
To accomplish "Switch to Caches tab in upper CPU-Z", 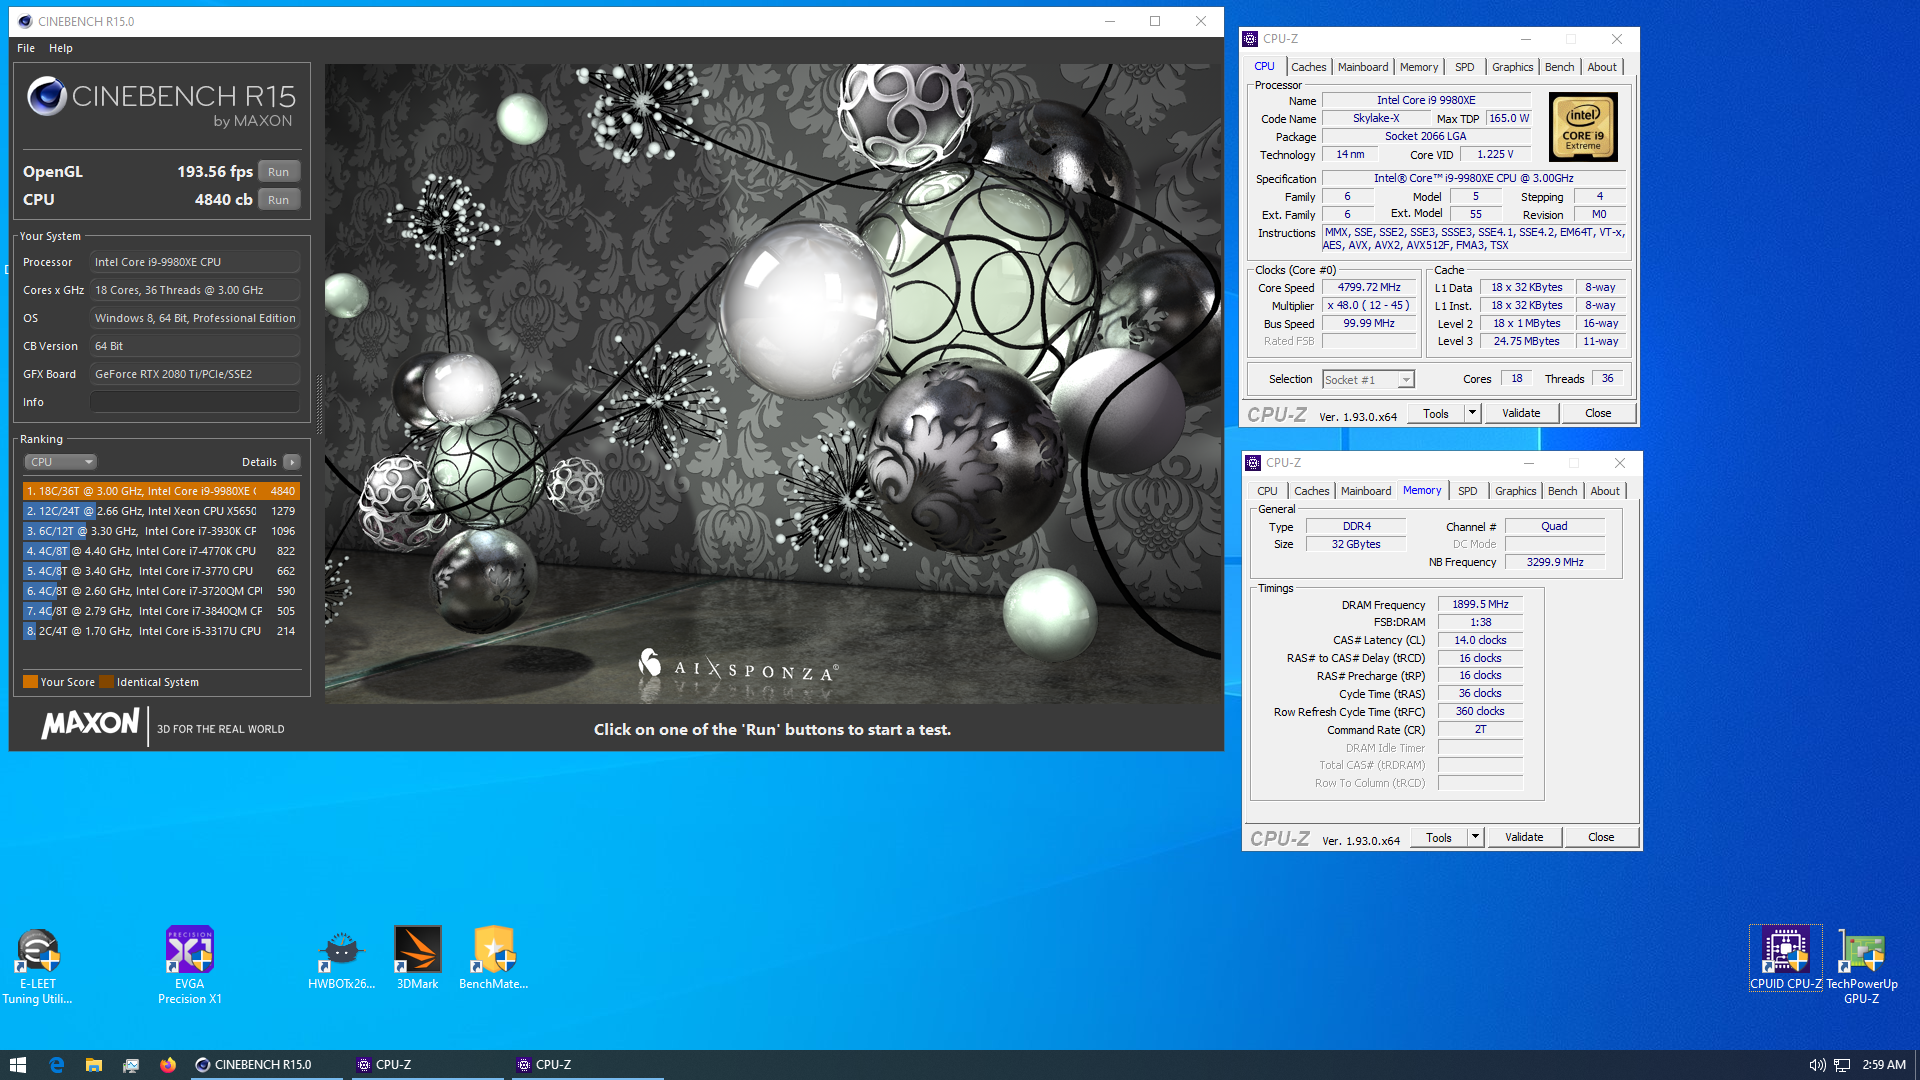I will [1308, 67].
